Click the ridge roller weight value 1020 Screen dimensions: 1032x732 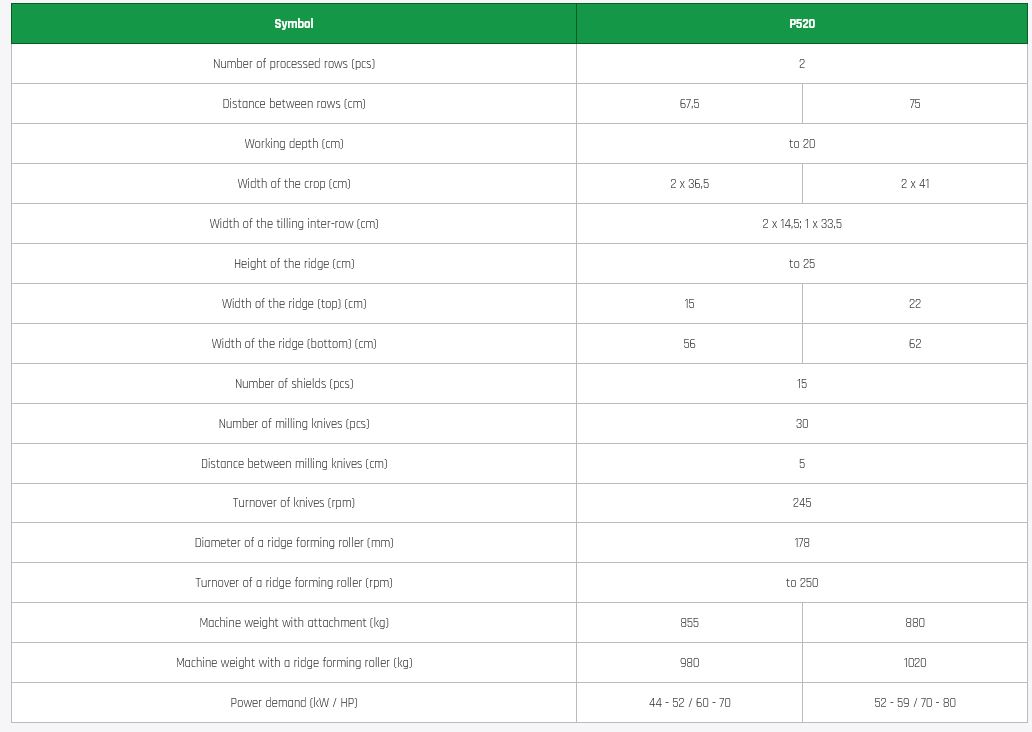click(x=914, y=663)
